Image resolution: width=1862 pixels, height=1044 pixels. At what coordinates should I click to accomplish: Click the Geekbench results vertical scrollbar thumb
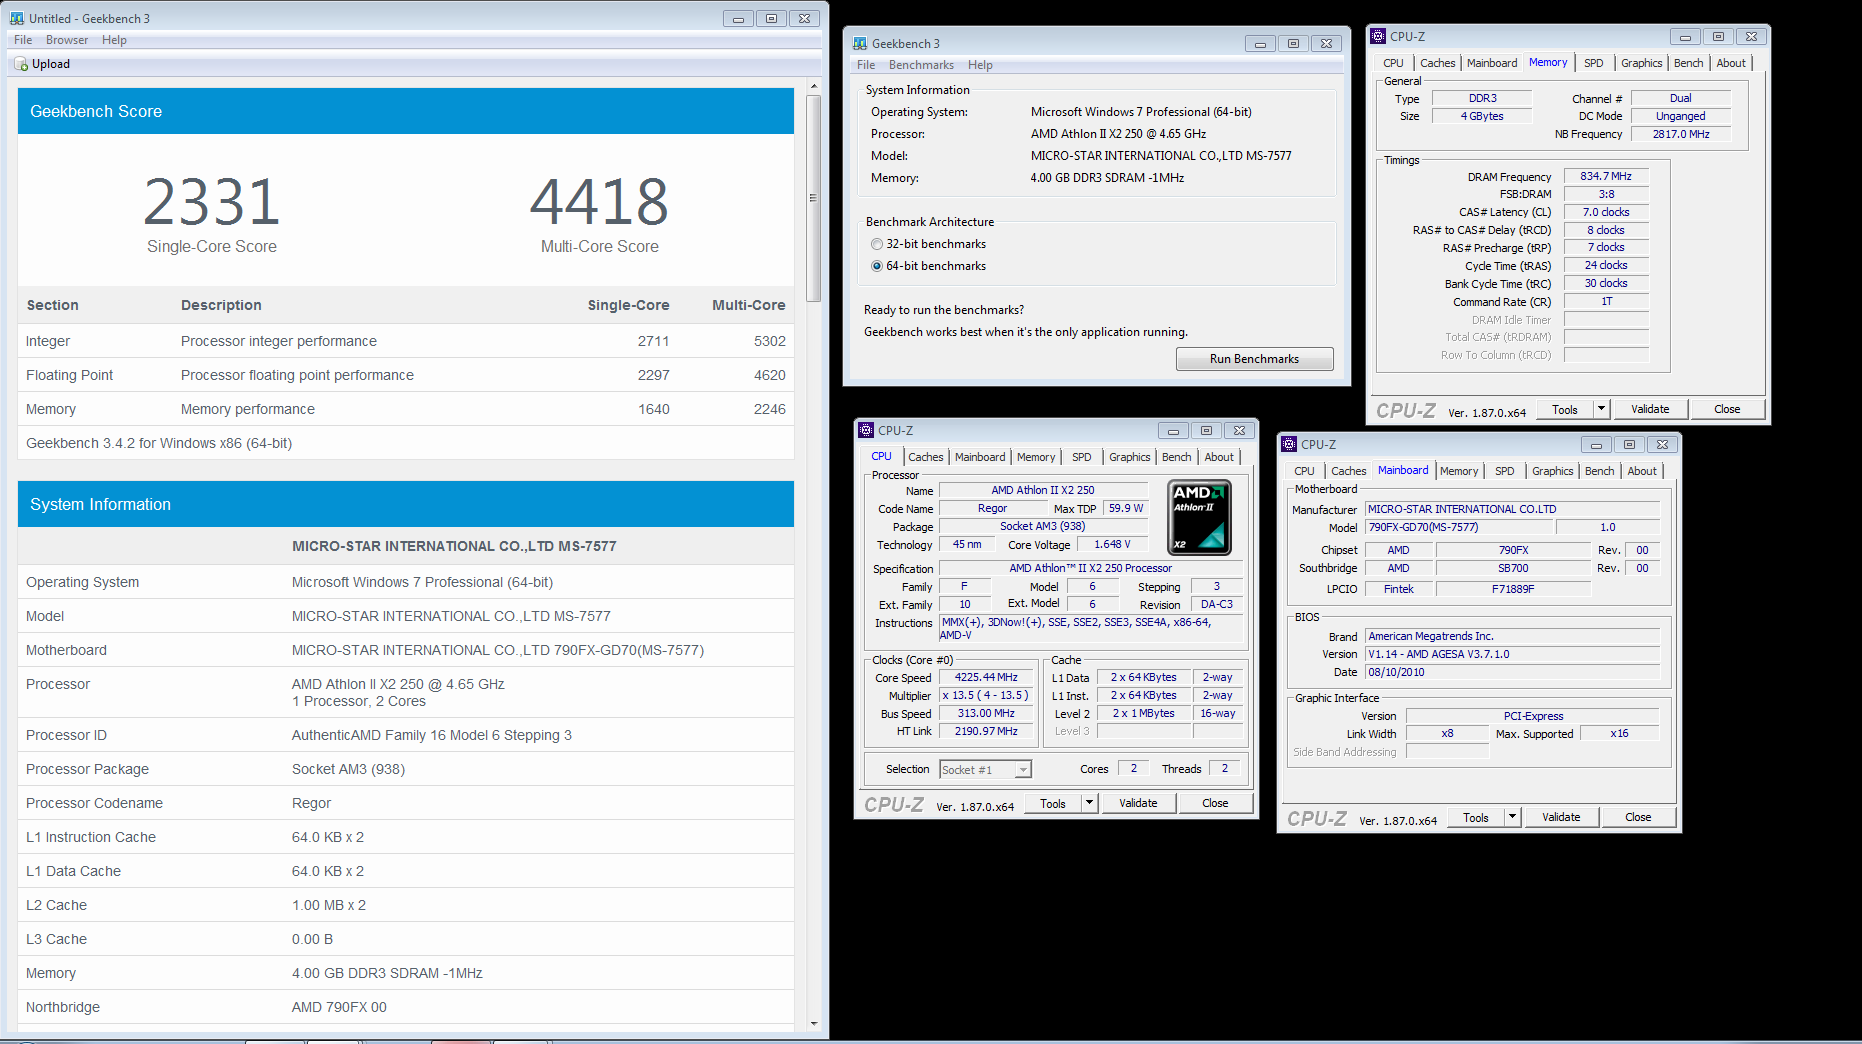pyautogui.click(x=813, y=197)
